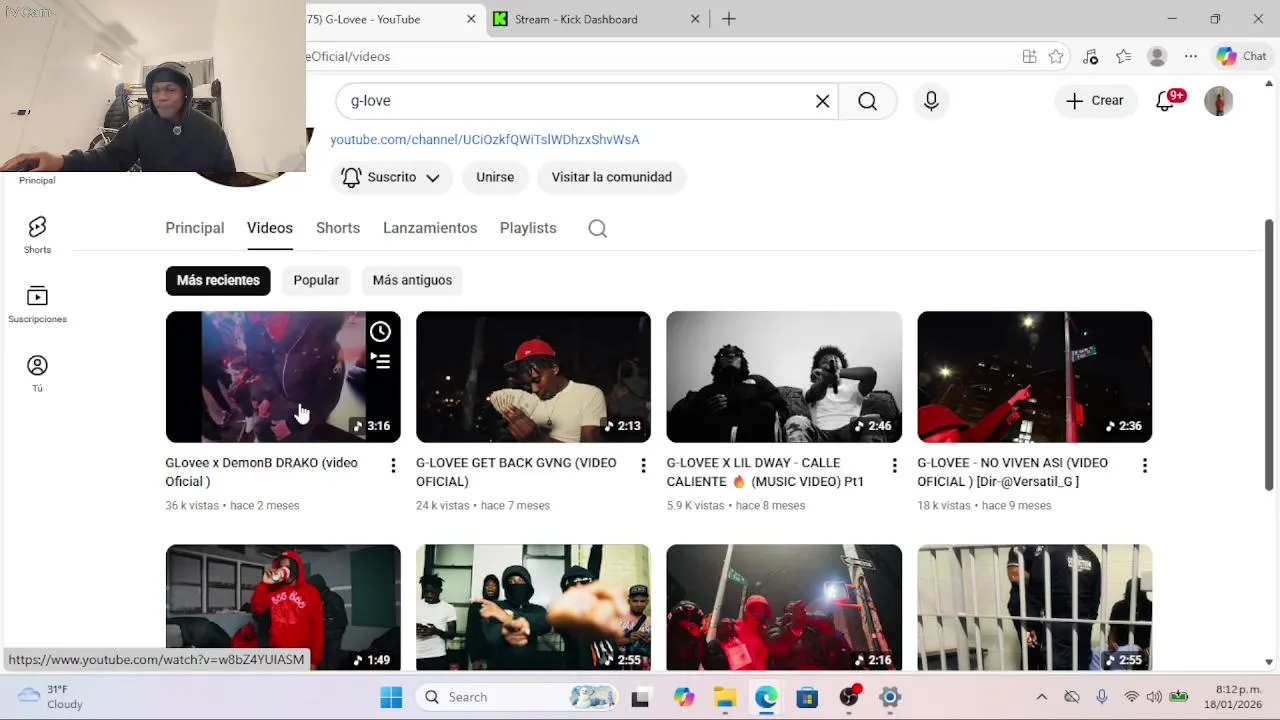The image size is (1280, 720).
Task: Open the weather widget 31°F Cloudy
Action: (50, 697)
